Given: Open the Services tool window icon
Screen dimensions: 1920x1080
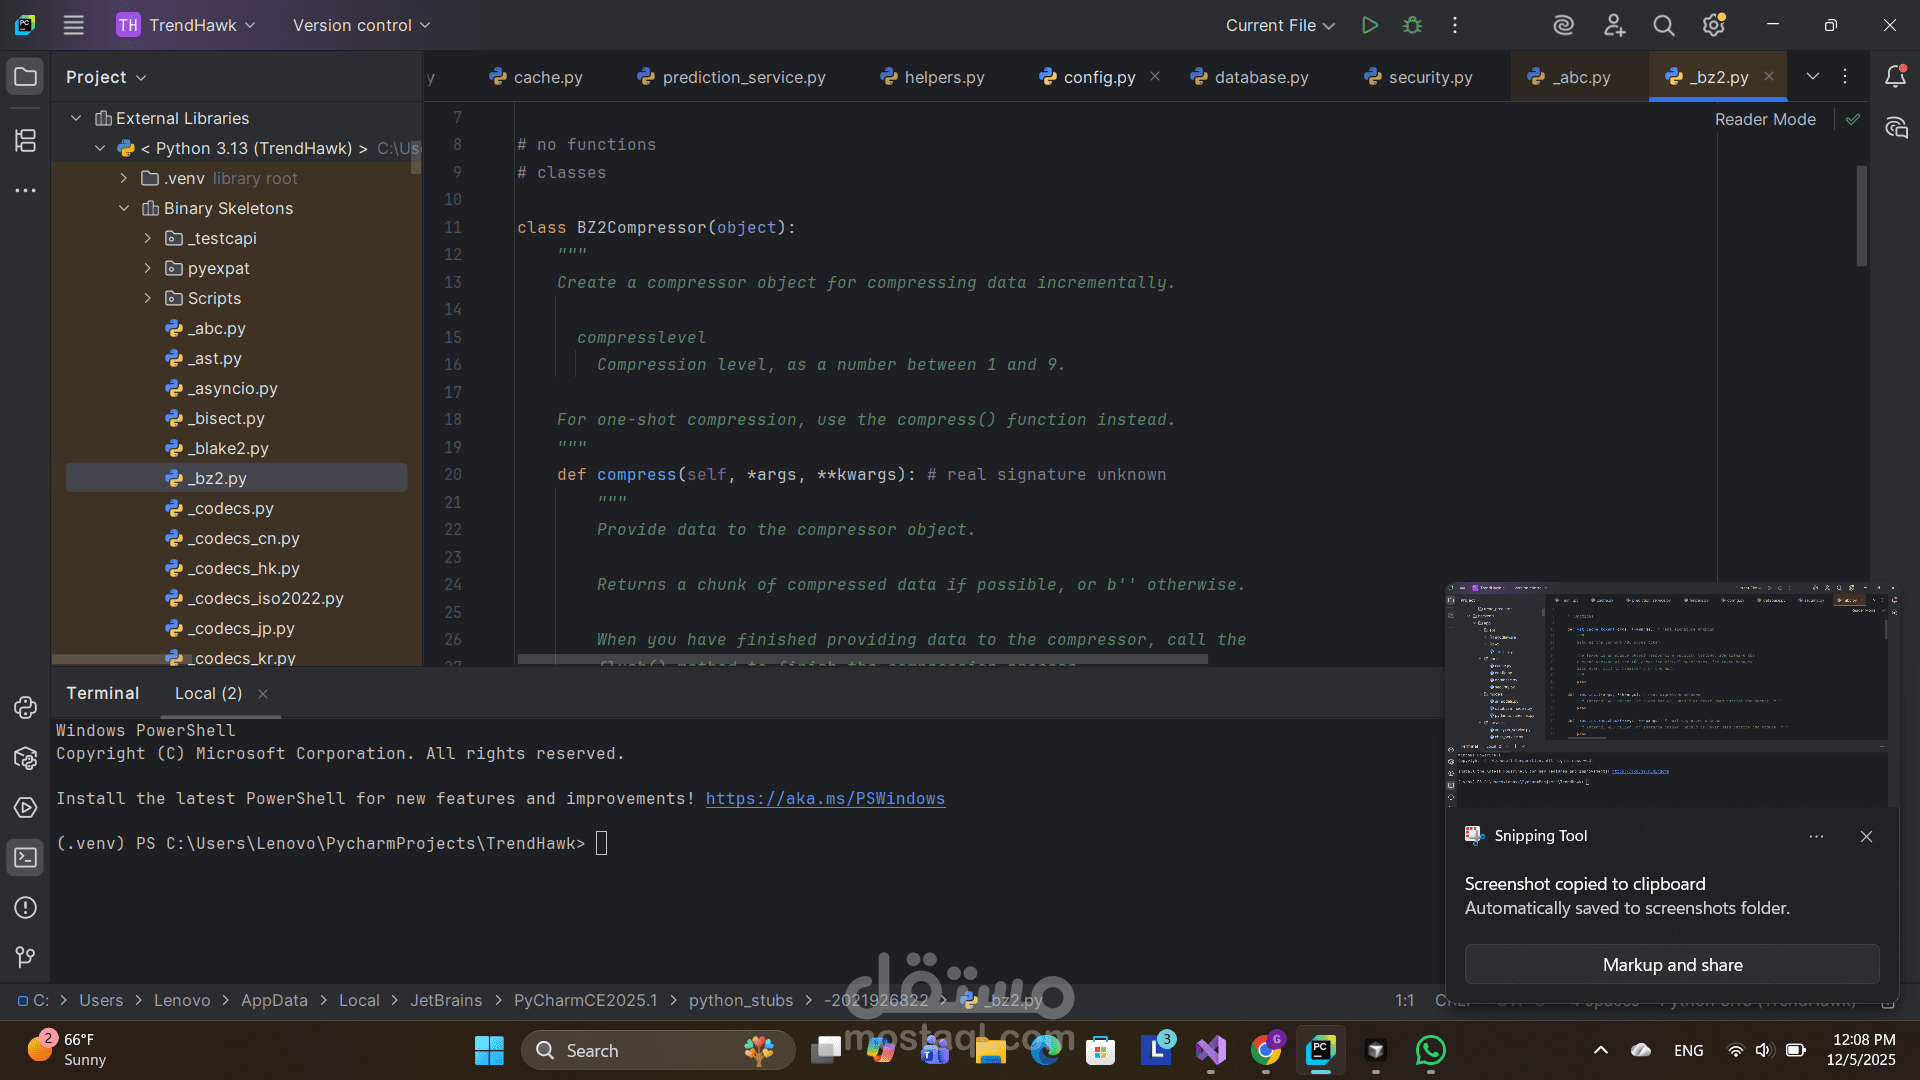Looking at the screenshot, I should click(x=25, y=808).
